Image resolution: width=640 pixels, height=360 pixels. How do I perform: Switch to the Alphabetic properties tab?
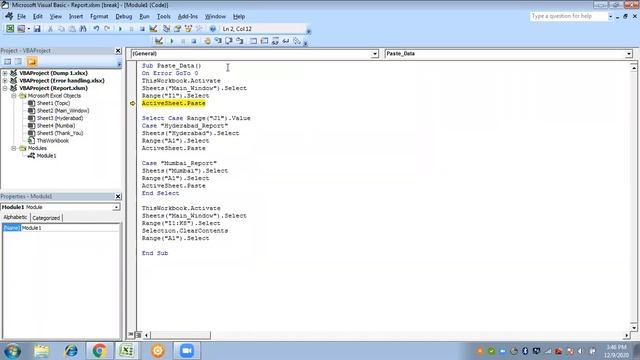pos(16,218)
